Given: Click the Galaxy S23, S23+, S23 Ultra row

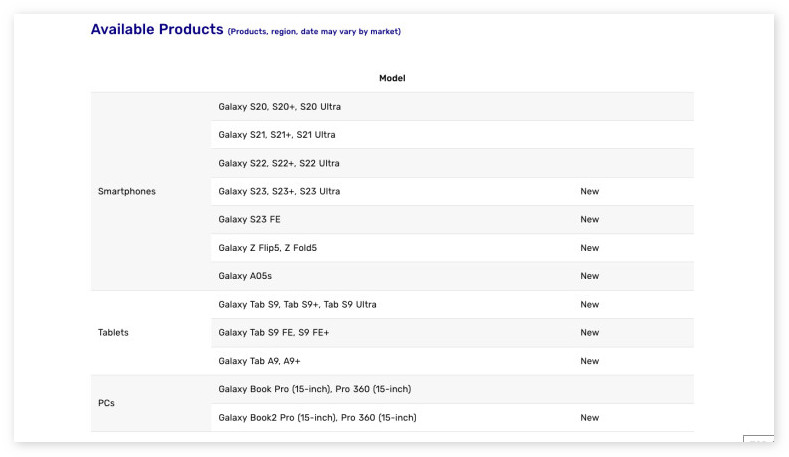Looking at the screenshot, I should tap(279, 191).
